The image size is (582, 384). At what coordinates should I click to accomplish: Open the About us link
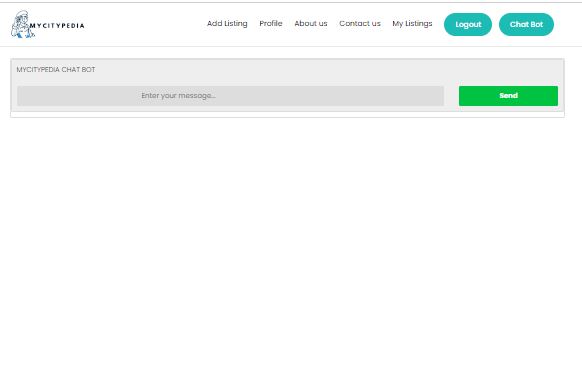311,23
